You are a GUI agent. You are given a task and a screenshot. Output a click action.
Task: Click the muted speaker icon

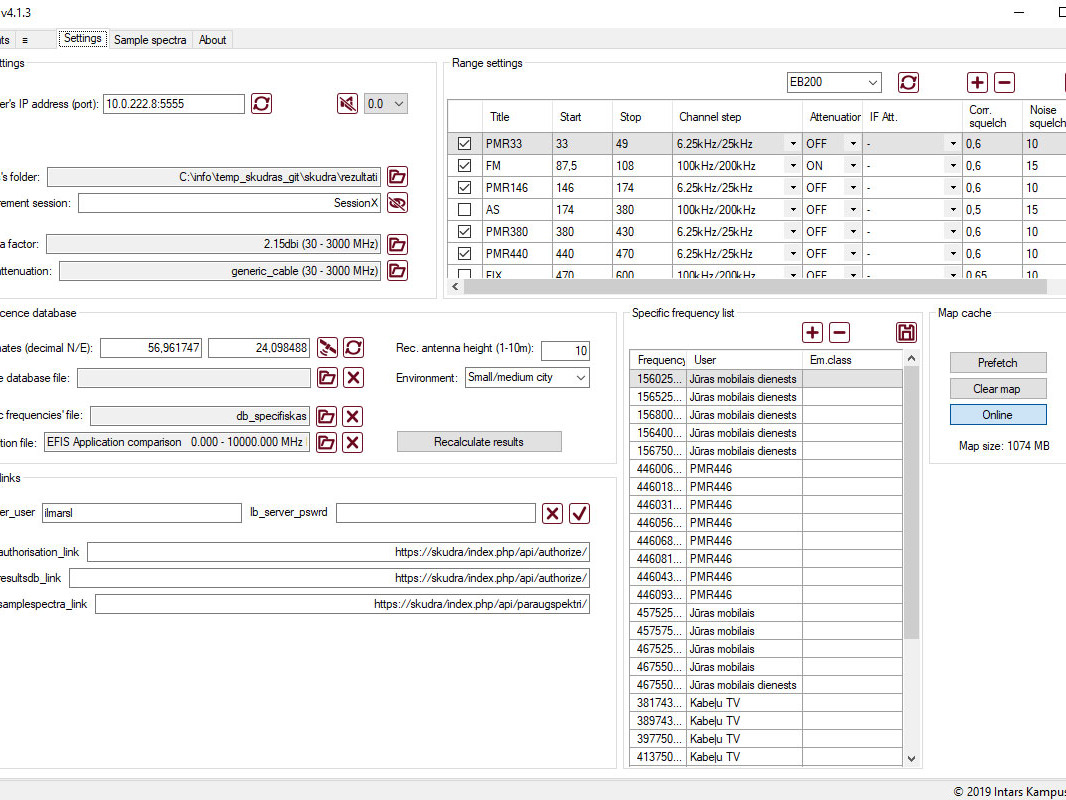tap(347, 103)
